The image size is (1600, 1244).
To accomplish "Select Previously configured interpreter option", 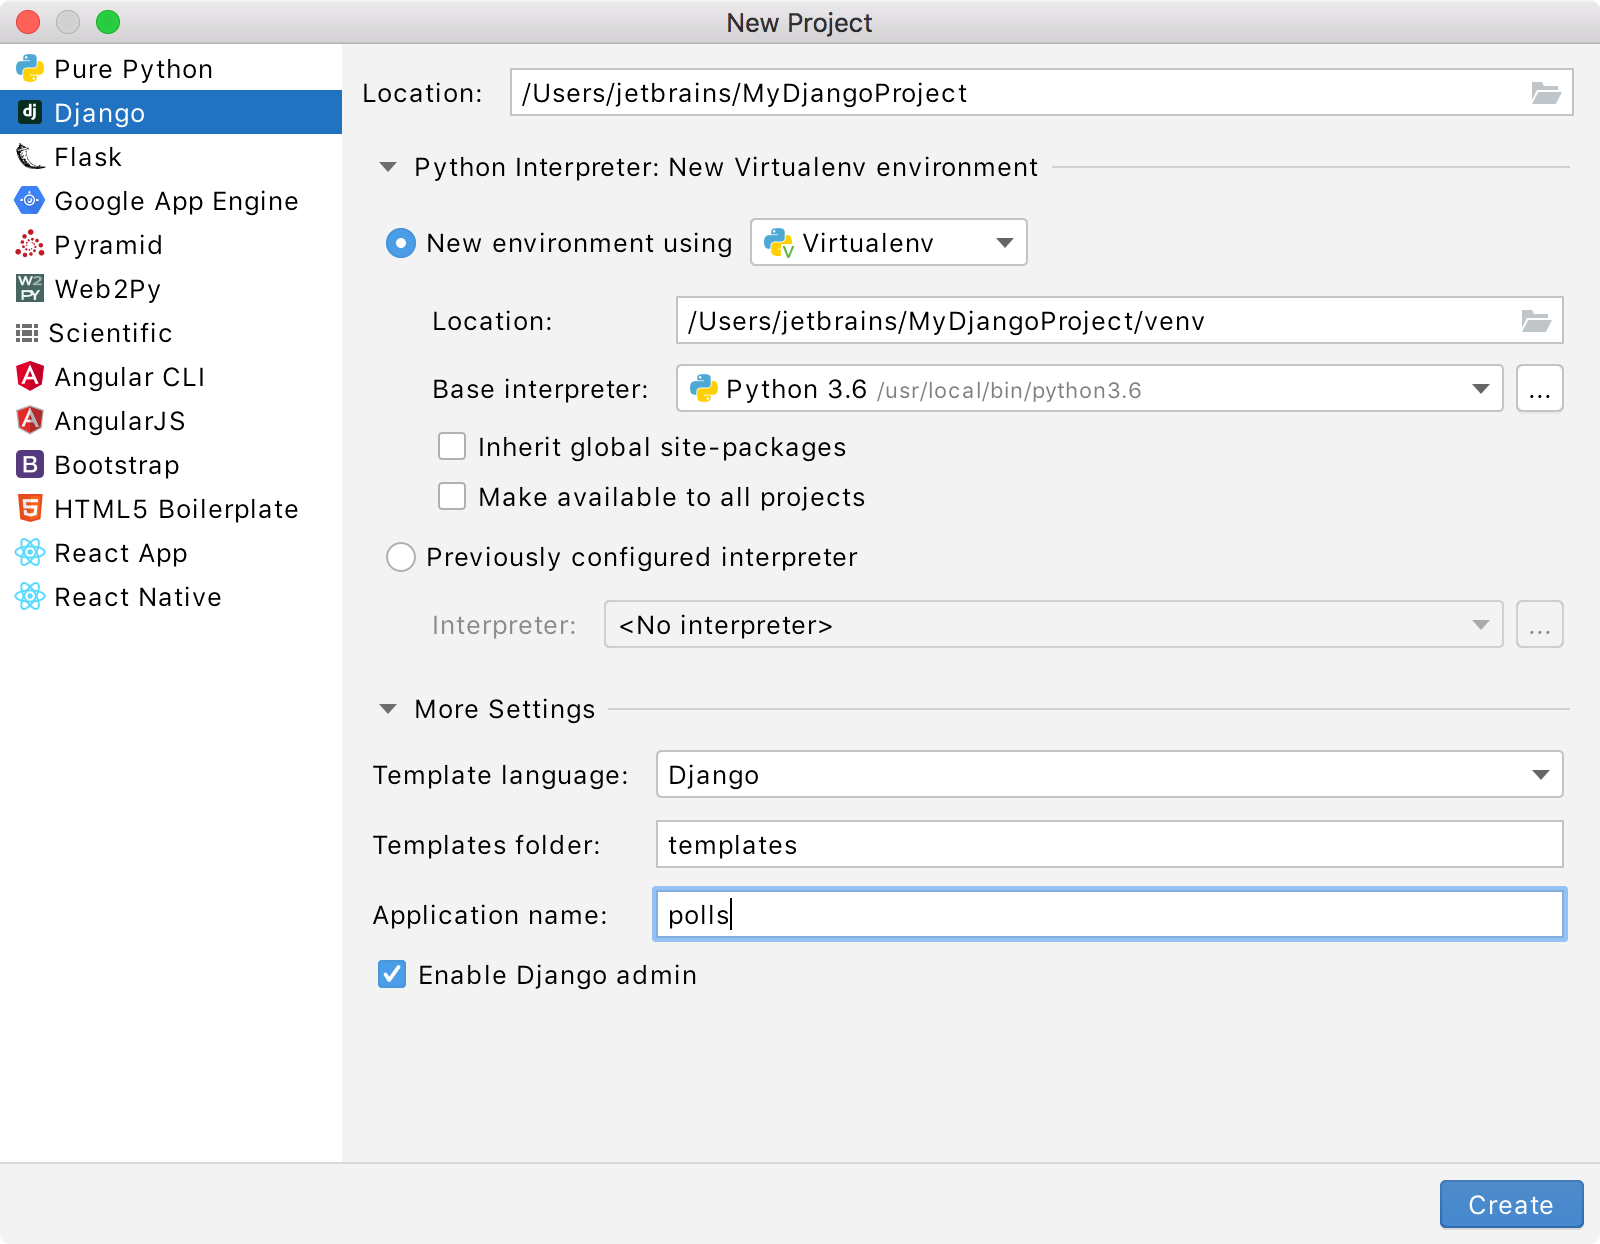I will pyautogui.click(x=400, y=557).
